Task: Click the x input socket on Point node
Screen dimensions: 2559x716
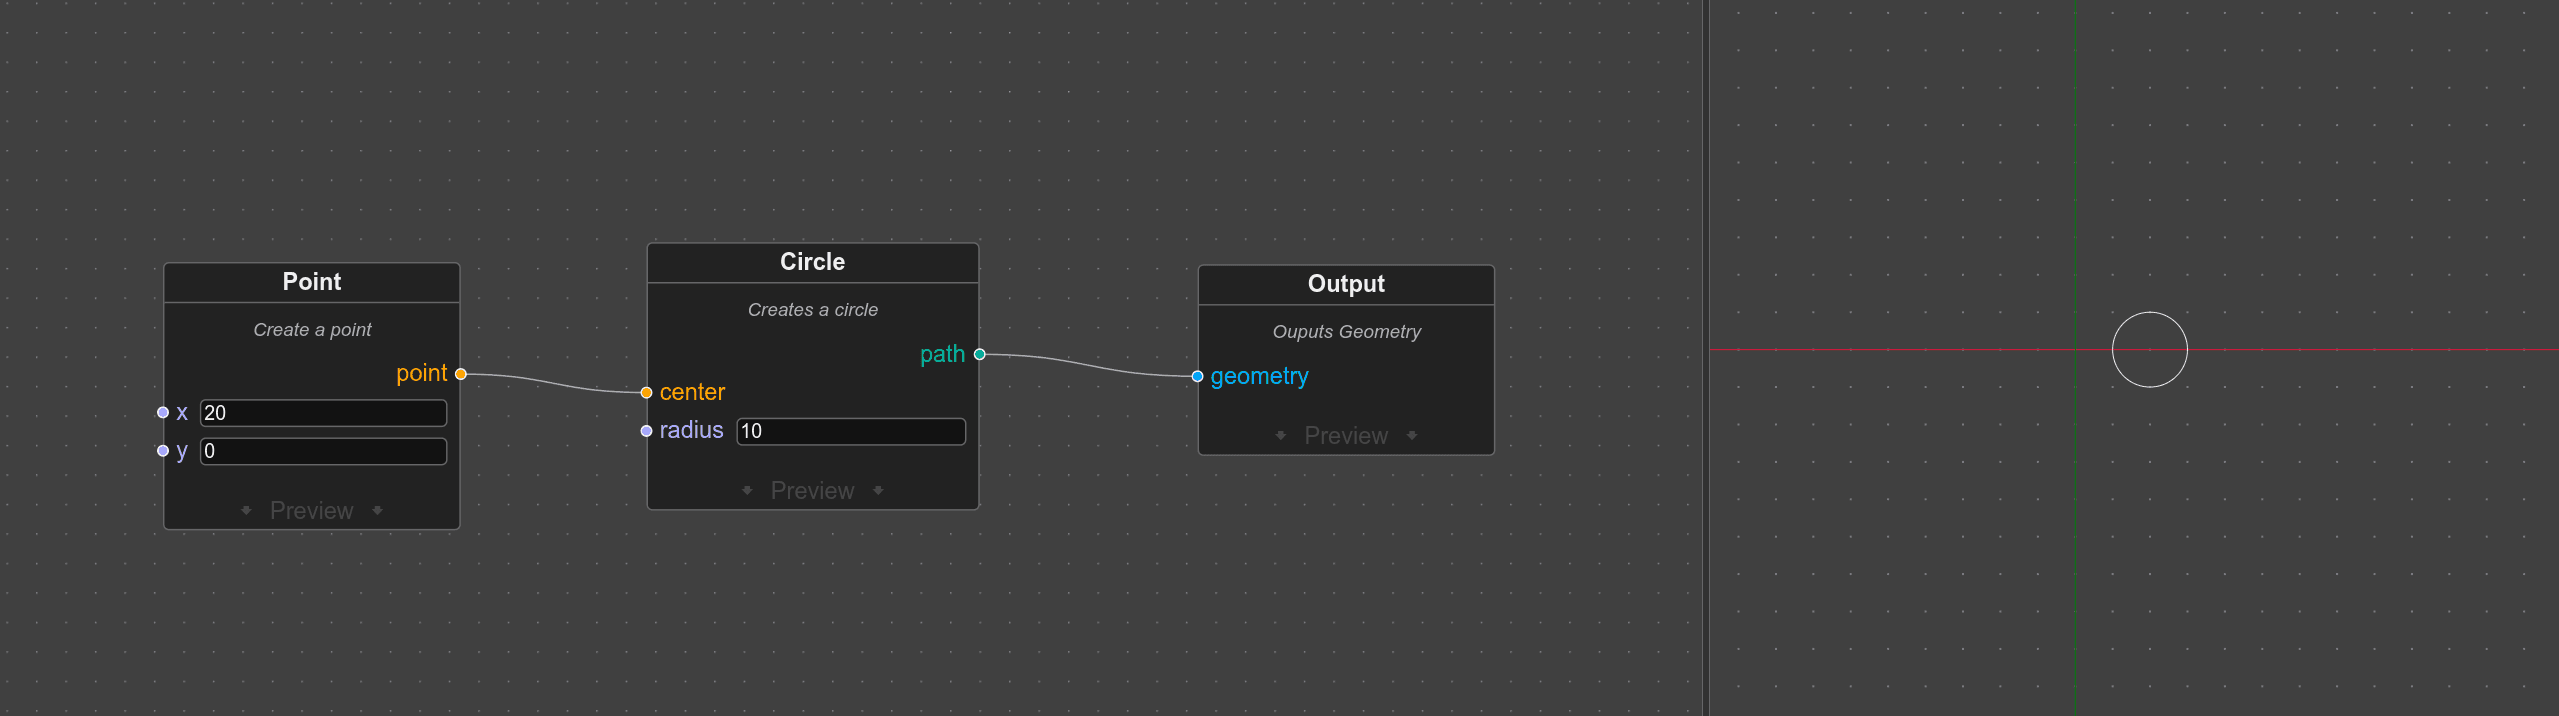Action: pyautogui.click(x=163, y=413)
